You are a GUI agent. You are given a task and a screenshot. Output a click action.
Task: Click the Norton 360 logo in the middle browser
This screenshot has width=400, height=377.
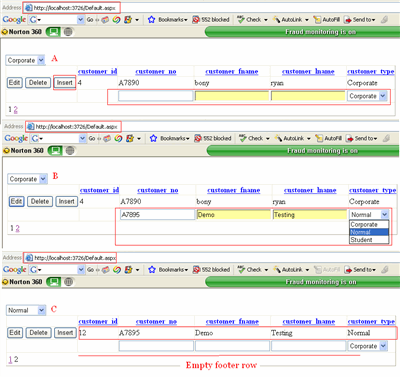24,151
